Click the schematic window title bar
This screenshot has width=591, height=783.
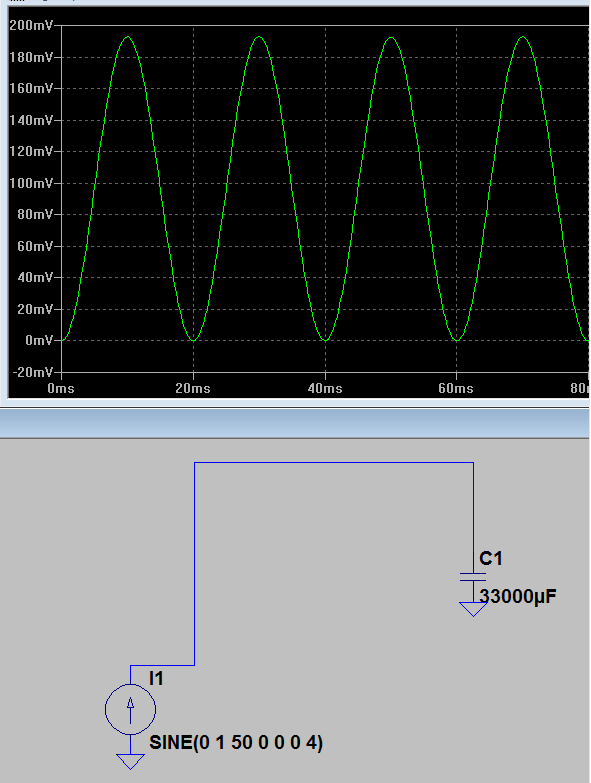point(295,425)
